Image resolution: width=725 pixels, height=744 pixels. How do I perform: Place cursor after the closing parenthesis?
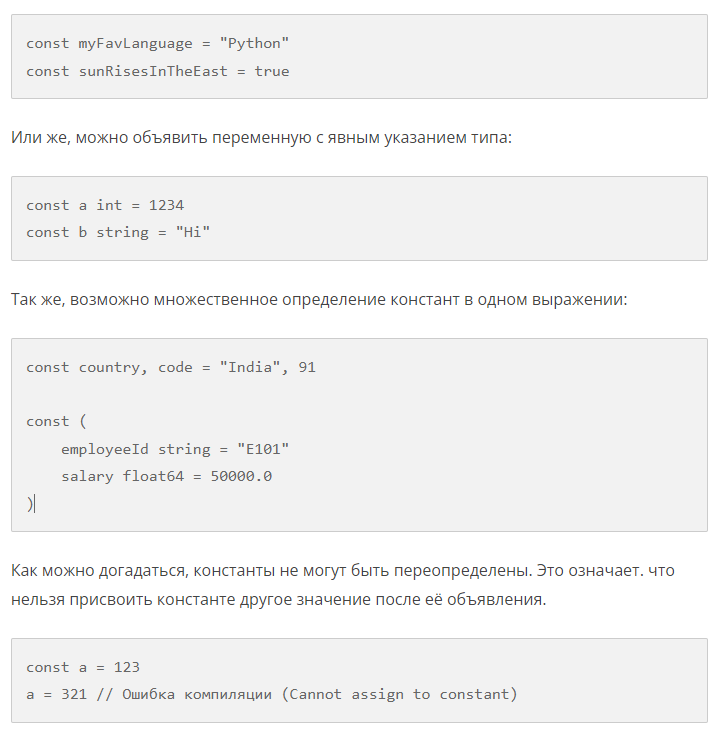pyautogui.click(x=34, y=503)
